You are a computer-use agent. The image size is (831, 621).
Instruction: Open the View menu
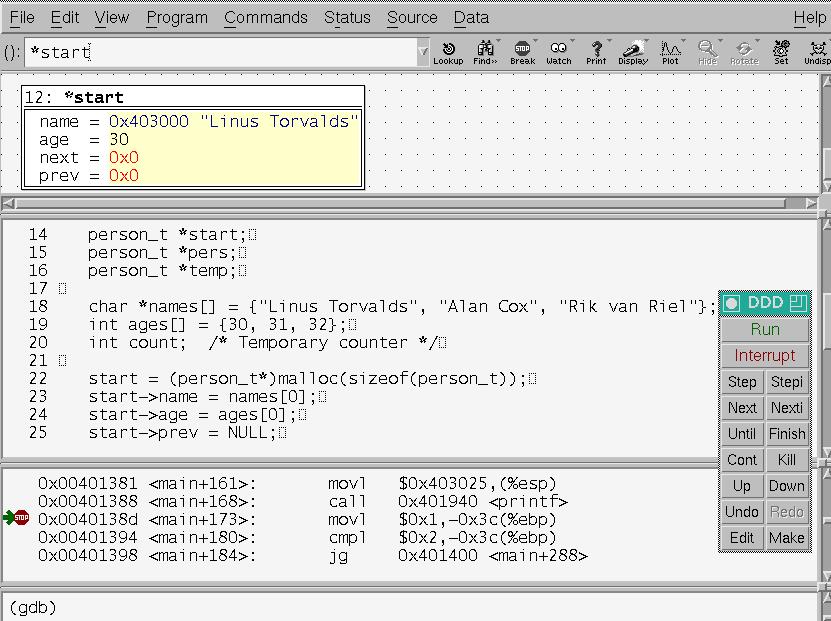click(112, 17)
